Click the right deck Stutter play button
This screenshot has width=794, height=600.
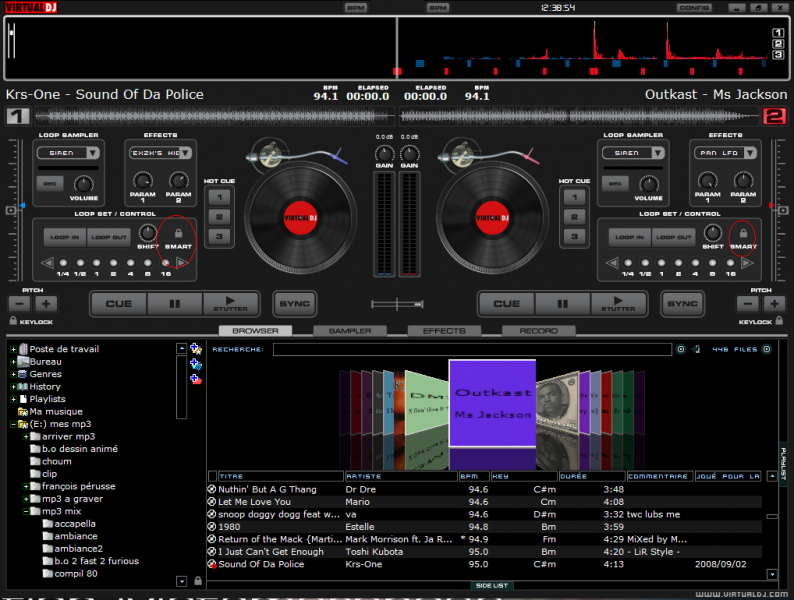619,303
